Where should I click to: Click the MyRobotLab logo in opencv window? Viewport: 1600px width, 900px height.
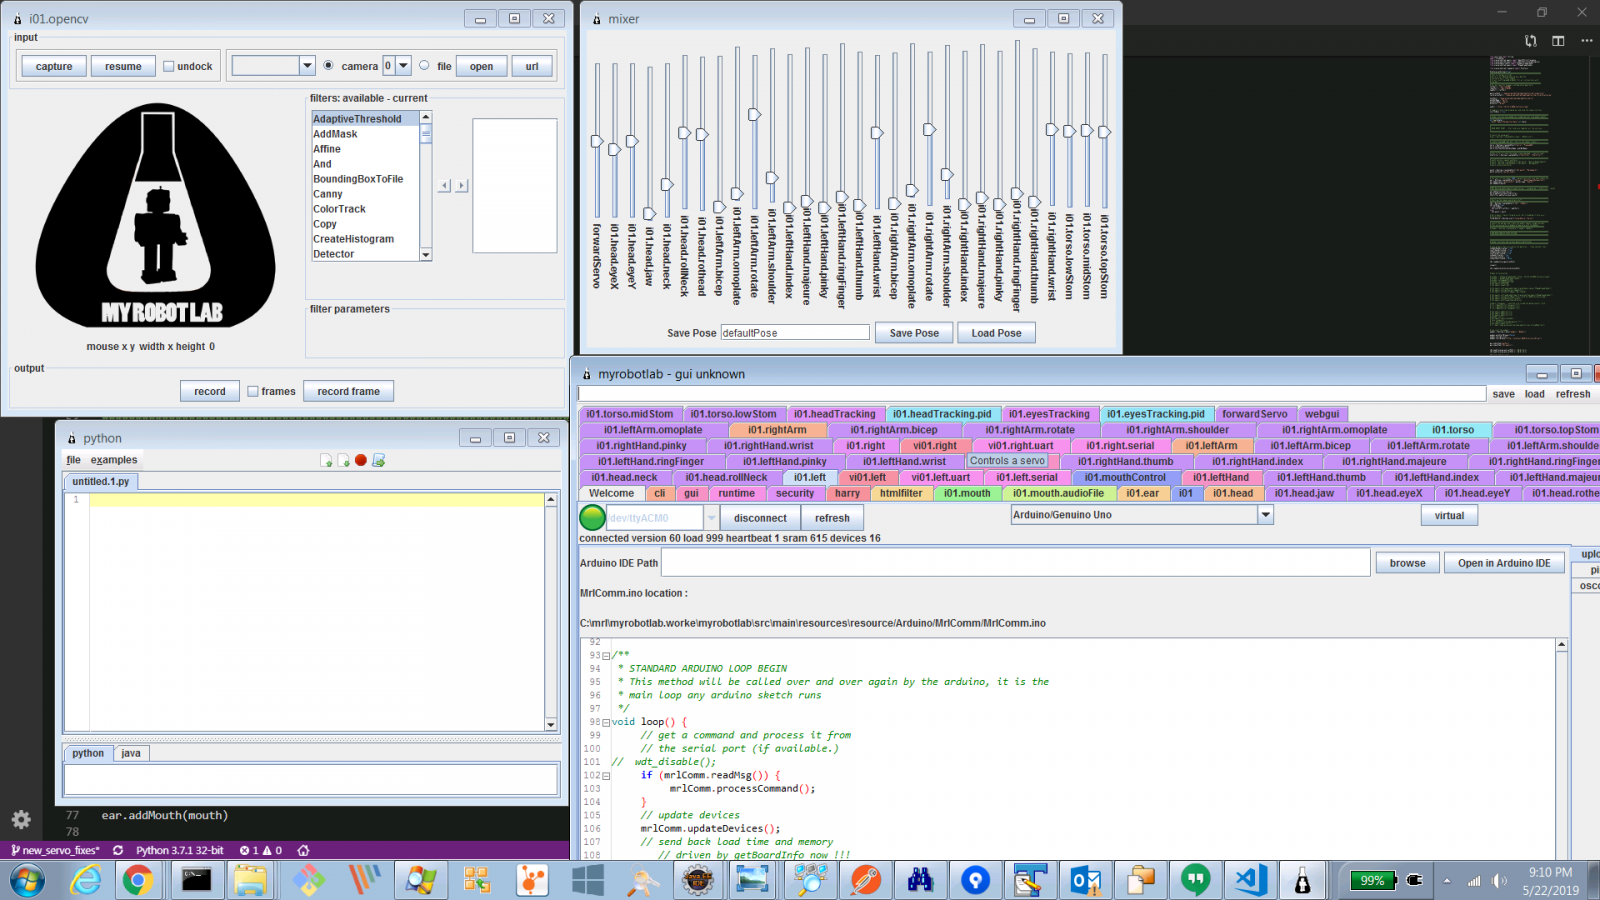[155, 215]
